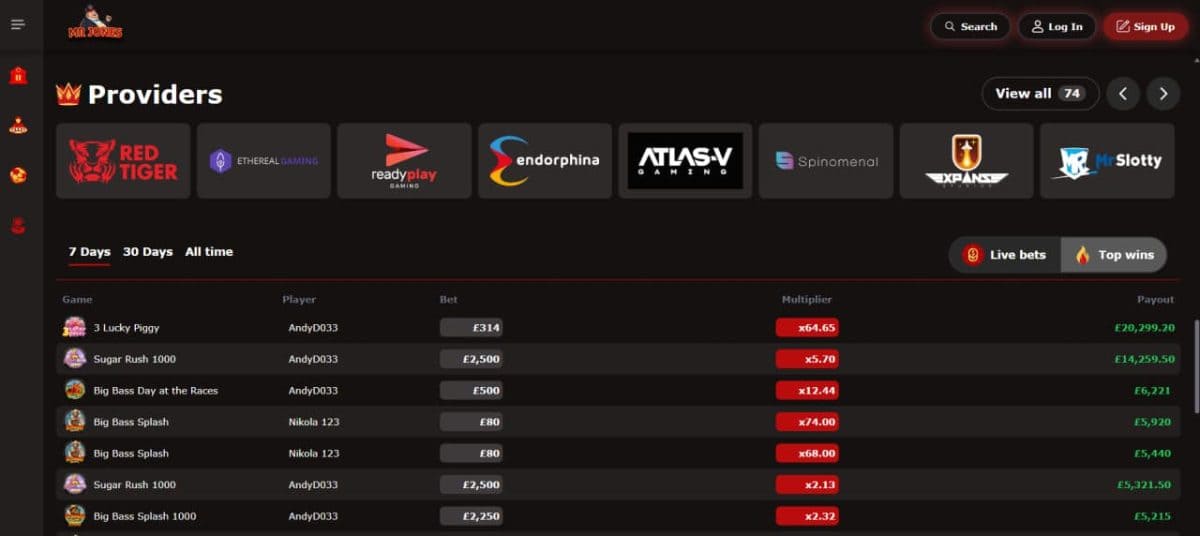The width and height of the screenshot is (1200, 536).
Task: Open the 3 Lucky Piggy game name
Action: pos(126,328)
